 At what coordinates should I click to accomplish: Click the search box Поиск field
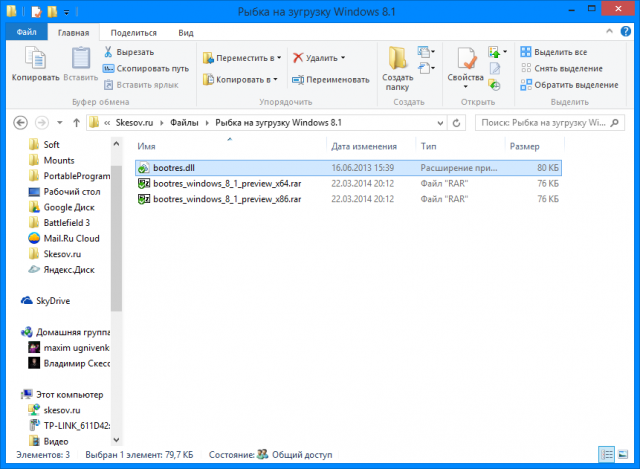pyautogui.click(x=549, y=122)
